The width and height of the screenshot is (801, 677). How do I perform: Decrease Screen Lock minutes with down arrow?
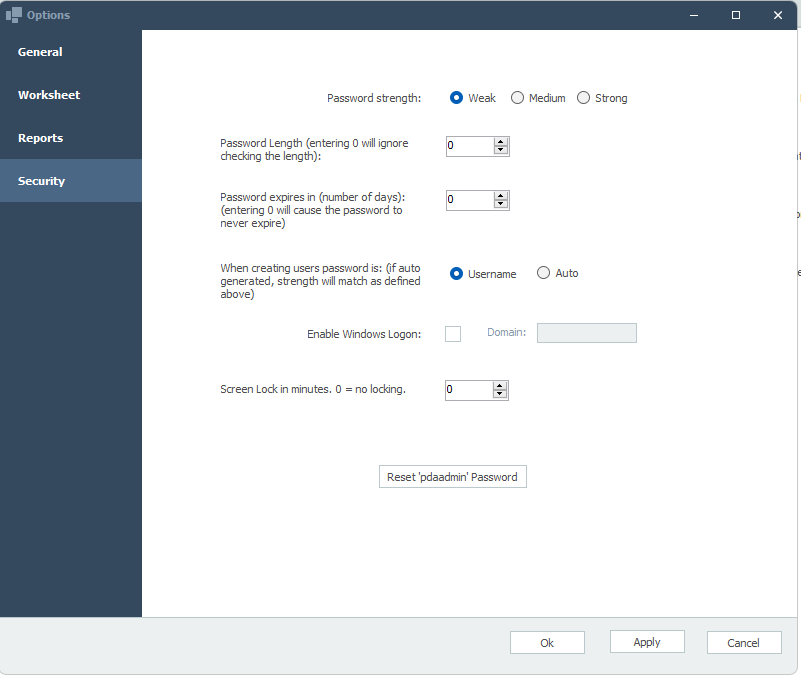(x=500, y=394)
